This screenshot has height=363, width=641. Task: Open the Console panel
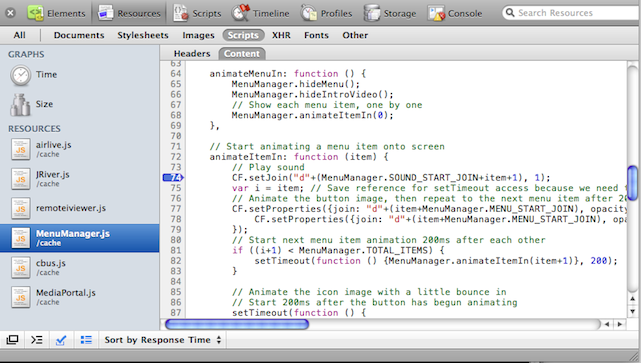tap(455, 13)
